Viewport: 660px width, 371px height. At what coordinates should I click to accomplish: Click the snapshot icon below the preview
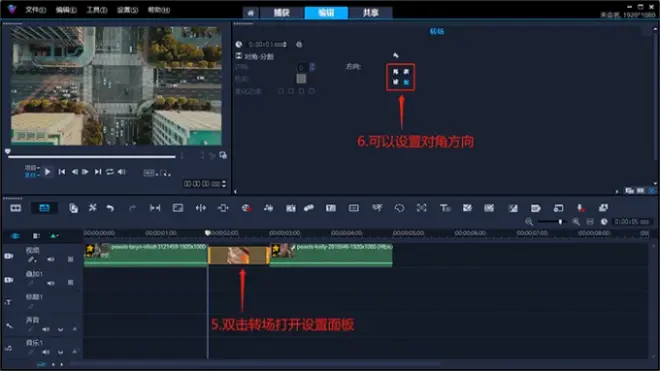[x=223, y=155]
